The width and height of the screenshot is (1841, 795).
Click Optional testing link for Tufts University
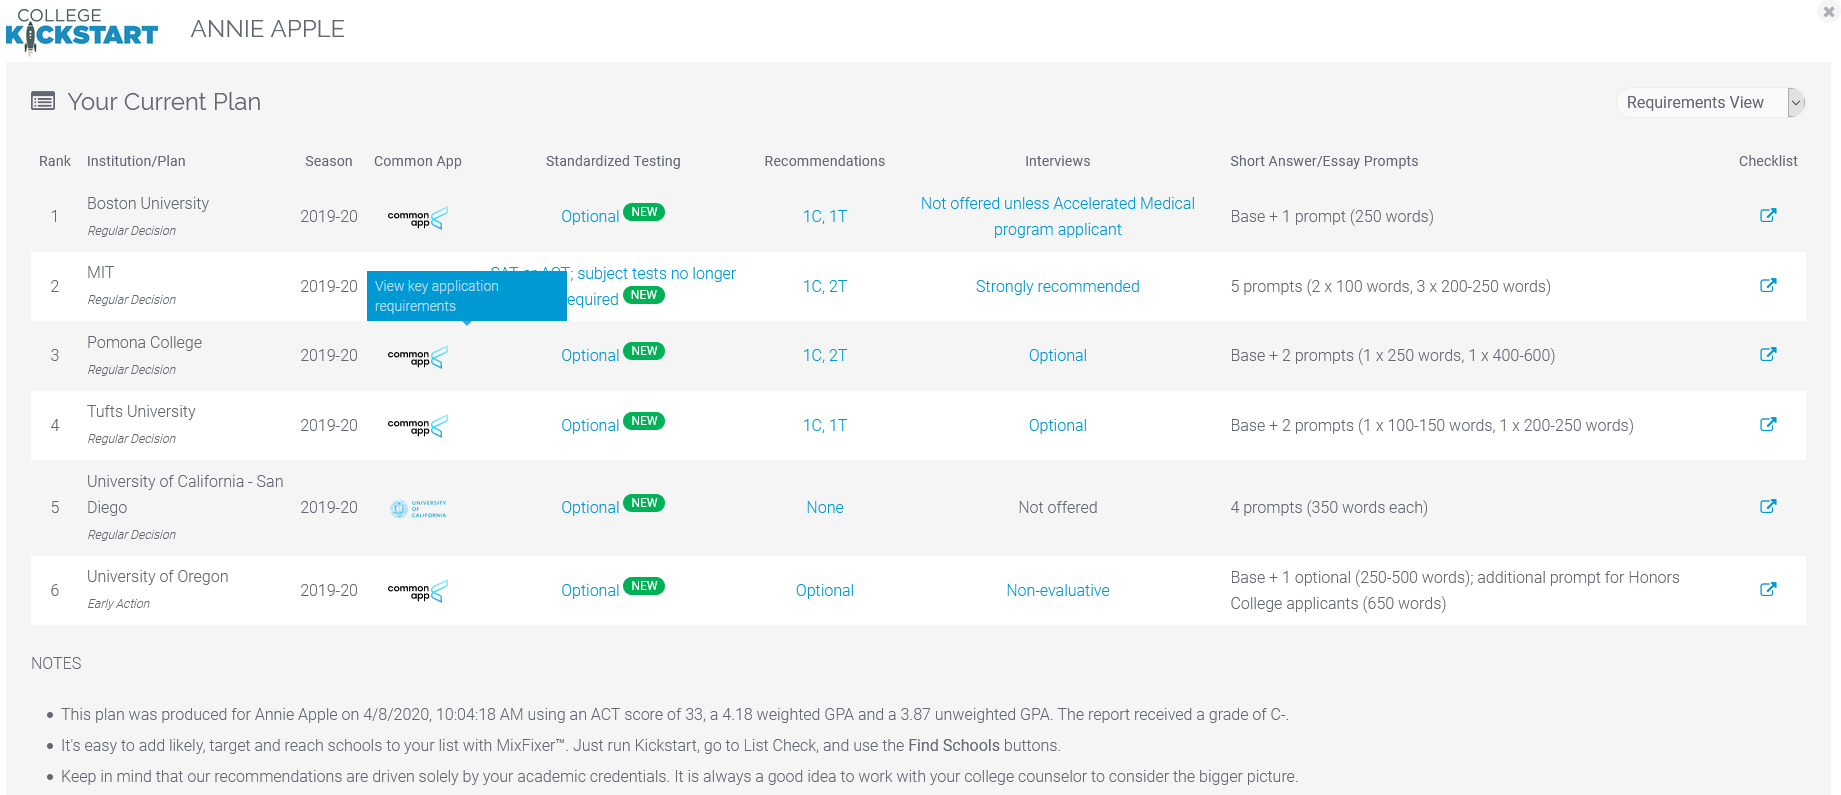click(589, 425)
